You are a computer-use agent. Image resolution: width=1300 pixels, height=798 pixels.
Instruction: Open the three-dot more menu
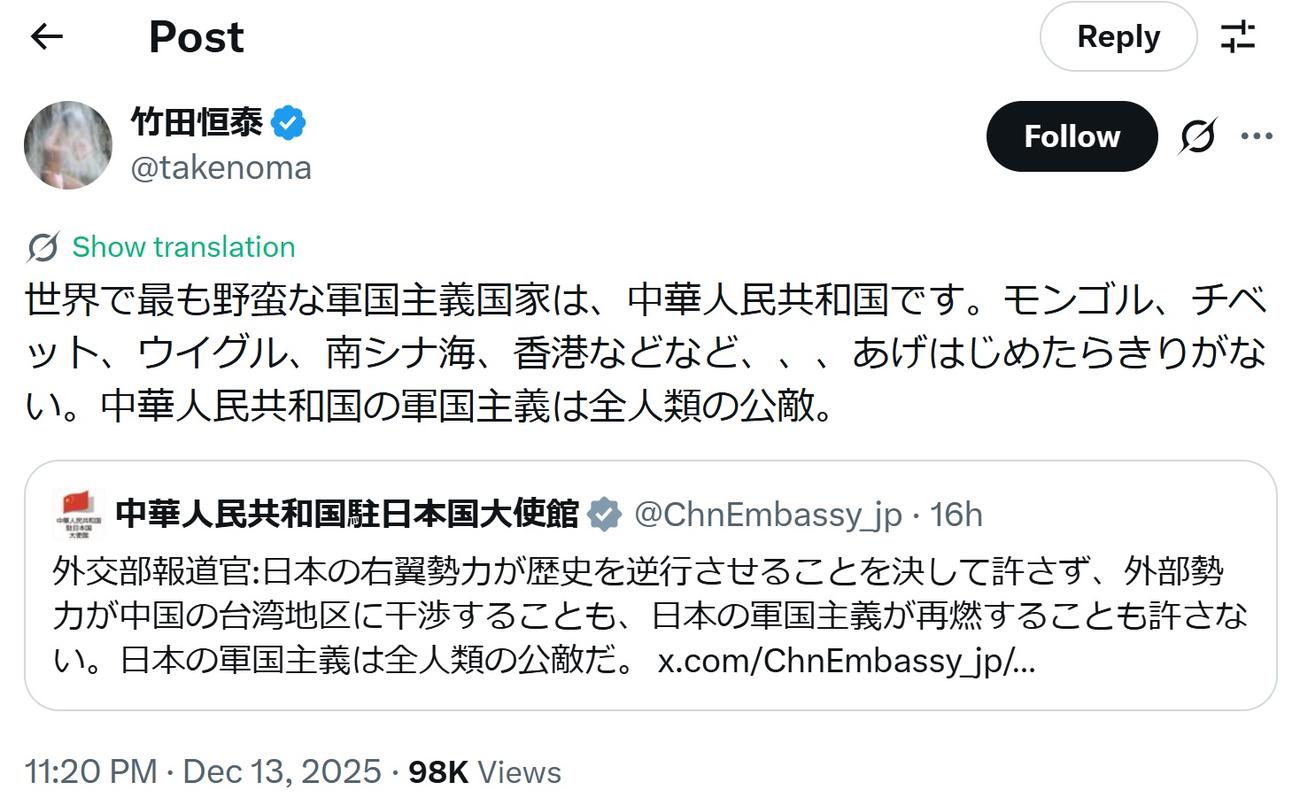click(x=1256, y=136)
